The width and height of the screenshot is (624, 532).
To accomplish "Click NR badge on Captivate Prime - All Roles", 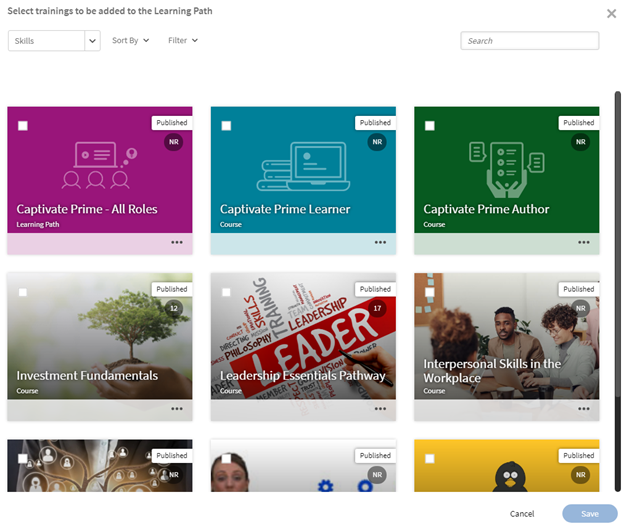I will [x=174, y=142].
